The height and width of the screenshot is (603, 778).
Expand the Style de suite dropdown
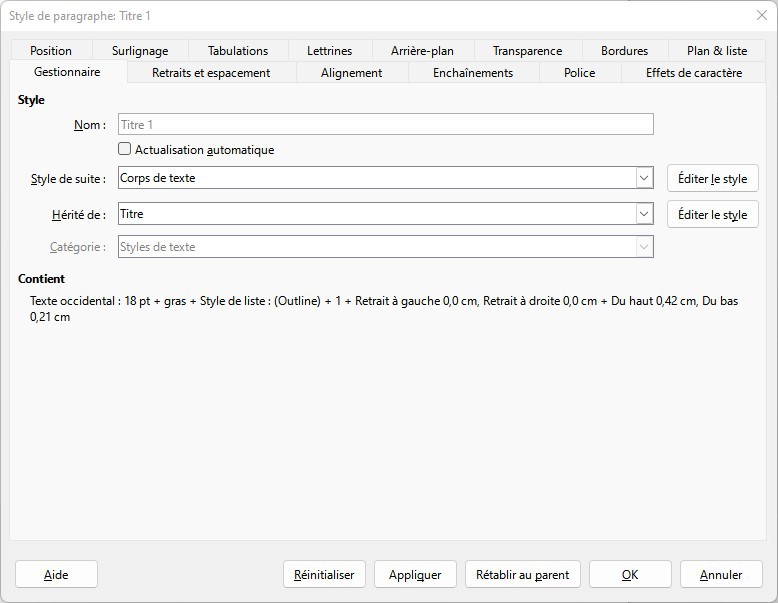point(644,178)
